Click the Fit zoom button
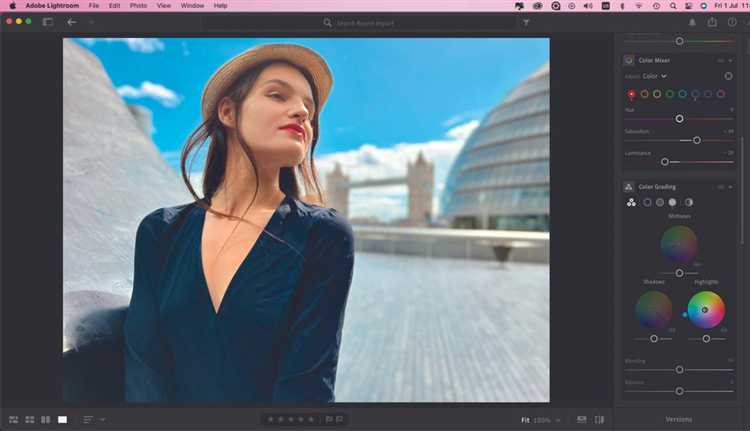Viewport: 750px width, 431px height. pyautogui.click(x=525, y=420)
